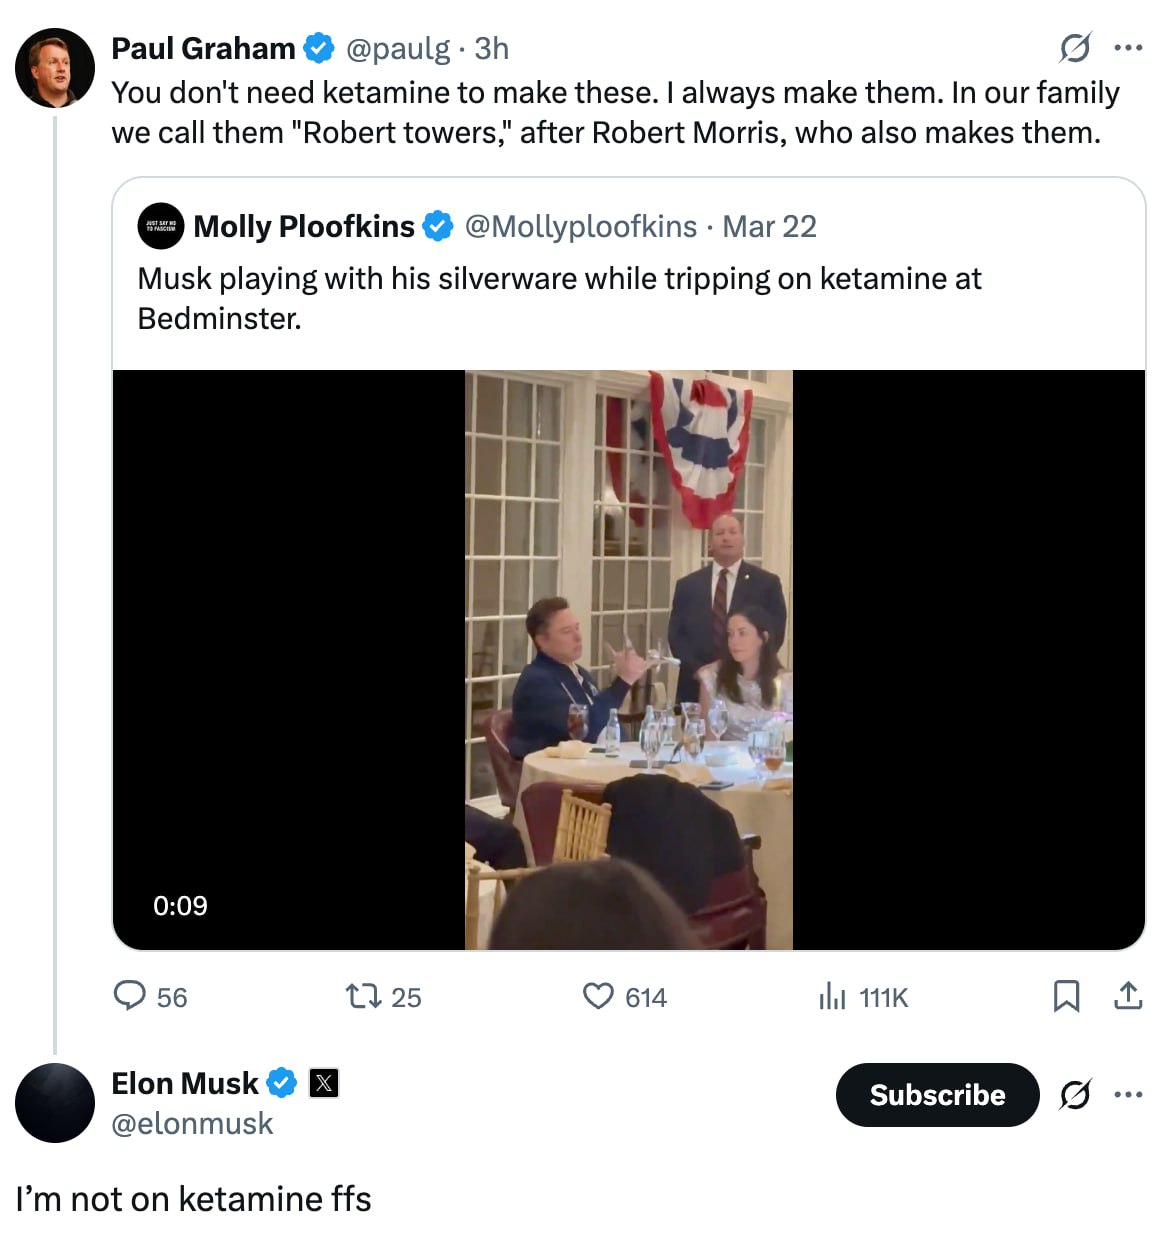Open Elon Musk's profile avatar
This screenshot has width=1164, height=1234.
55,1103
